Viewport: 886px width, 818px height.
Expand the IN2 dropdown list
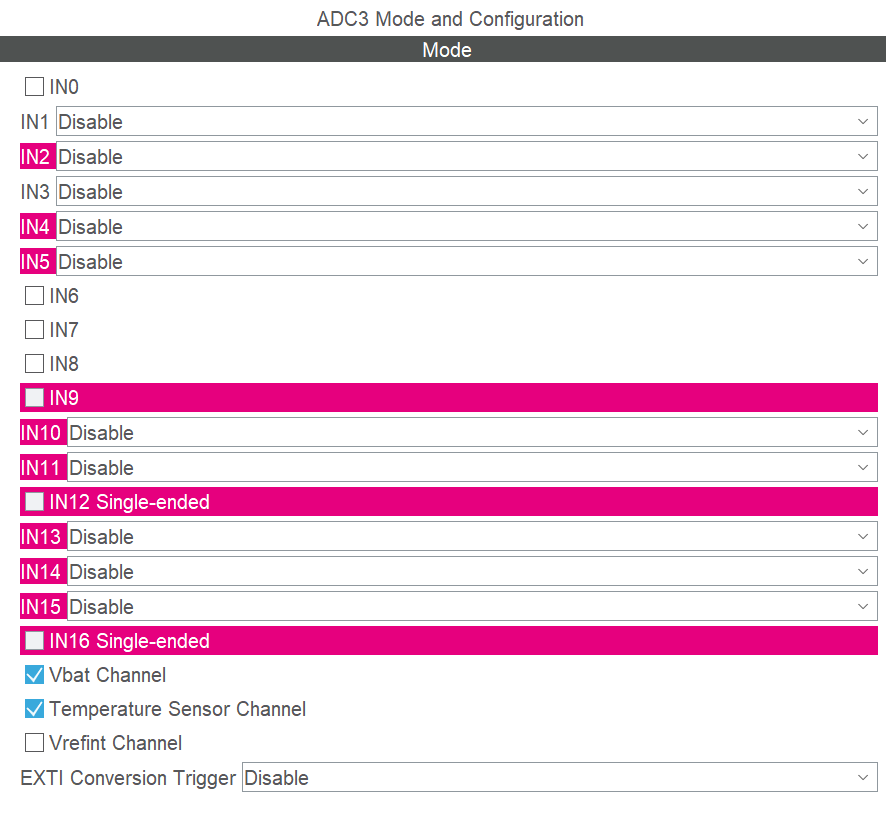(x=466, y=157)
